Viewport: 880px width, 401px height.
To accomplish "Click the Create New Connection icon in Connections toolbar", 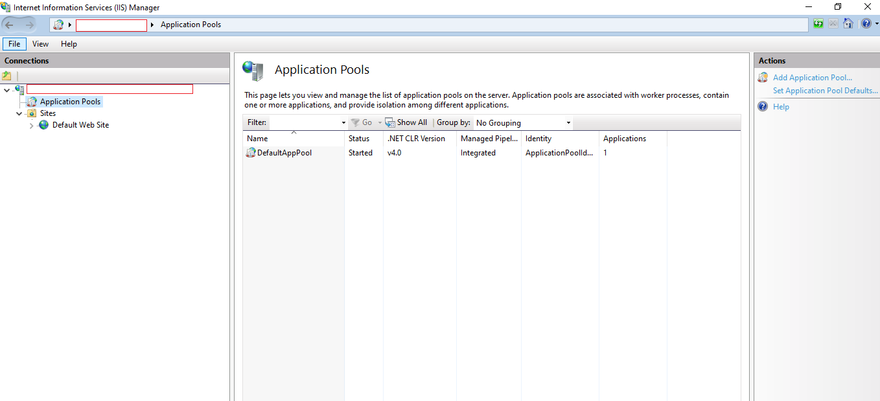I will [7, 76].
